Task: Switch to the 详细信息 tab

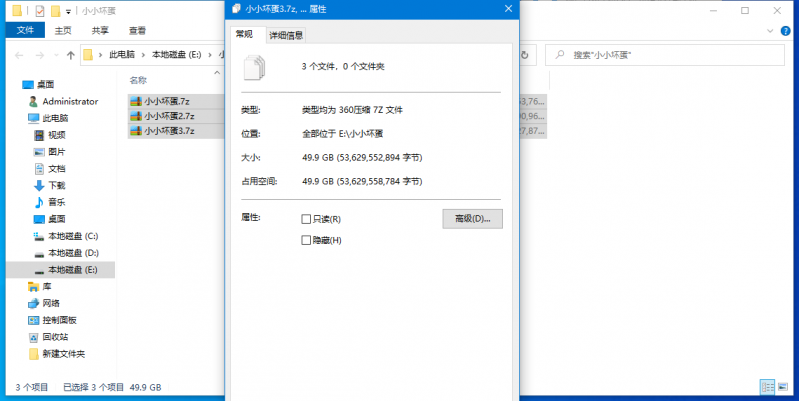Action: (286, 35)
